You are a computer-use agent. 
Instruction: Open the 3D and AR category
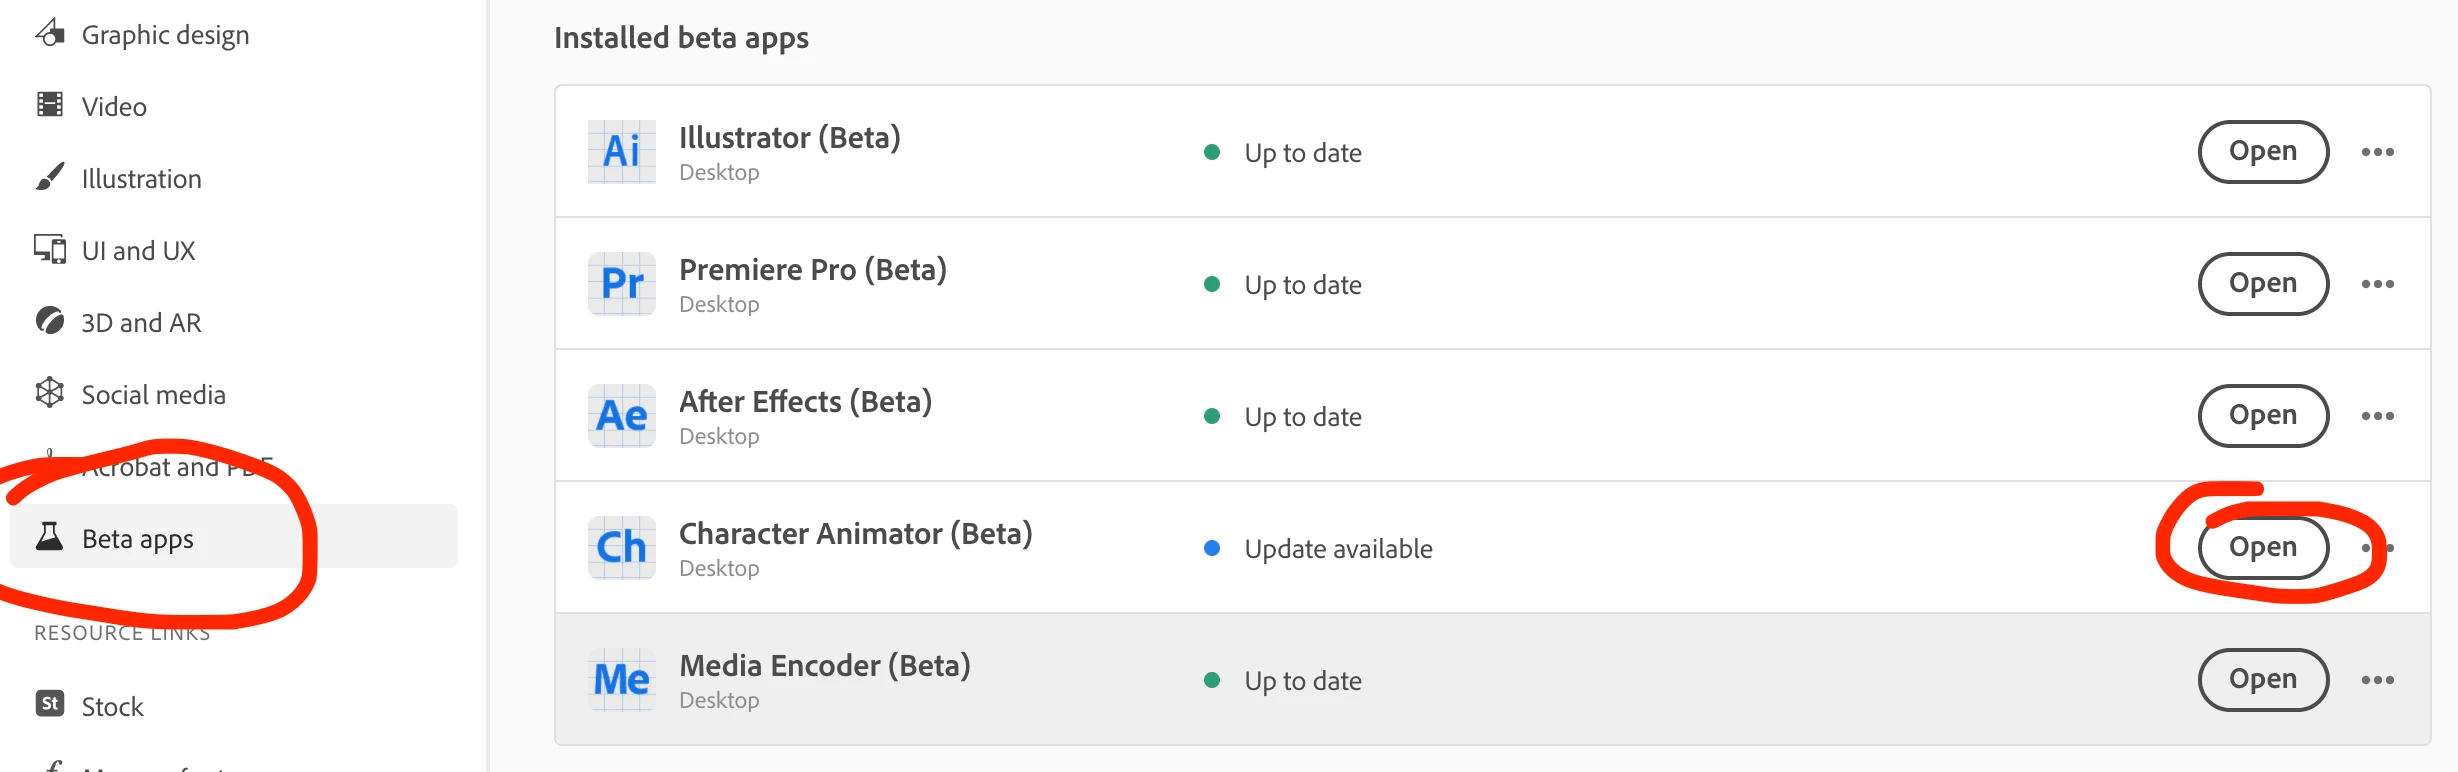click(x=141, y=323)
